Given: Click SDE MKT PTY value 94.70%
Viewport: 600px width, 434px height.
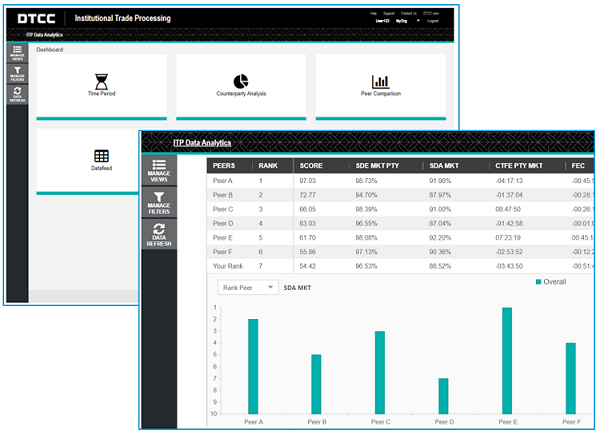Looking at the screenshot, I should point(366,195).
